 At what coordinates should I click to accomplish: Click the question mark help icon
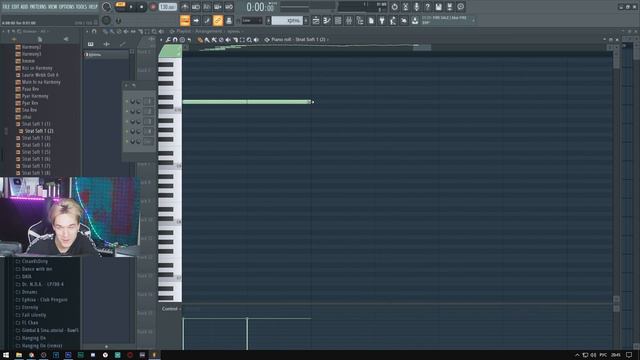tap(427, 7)
